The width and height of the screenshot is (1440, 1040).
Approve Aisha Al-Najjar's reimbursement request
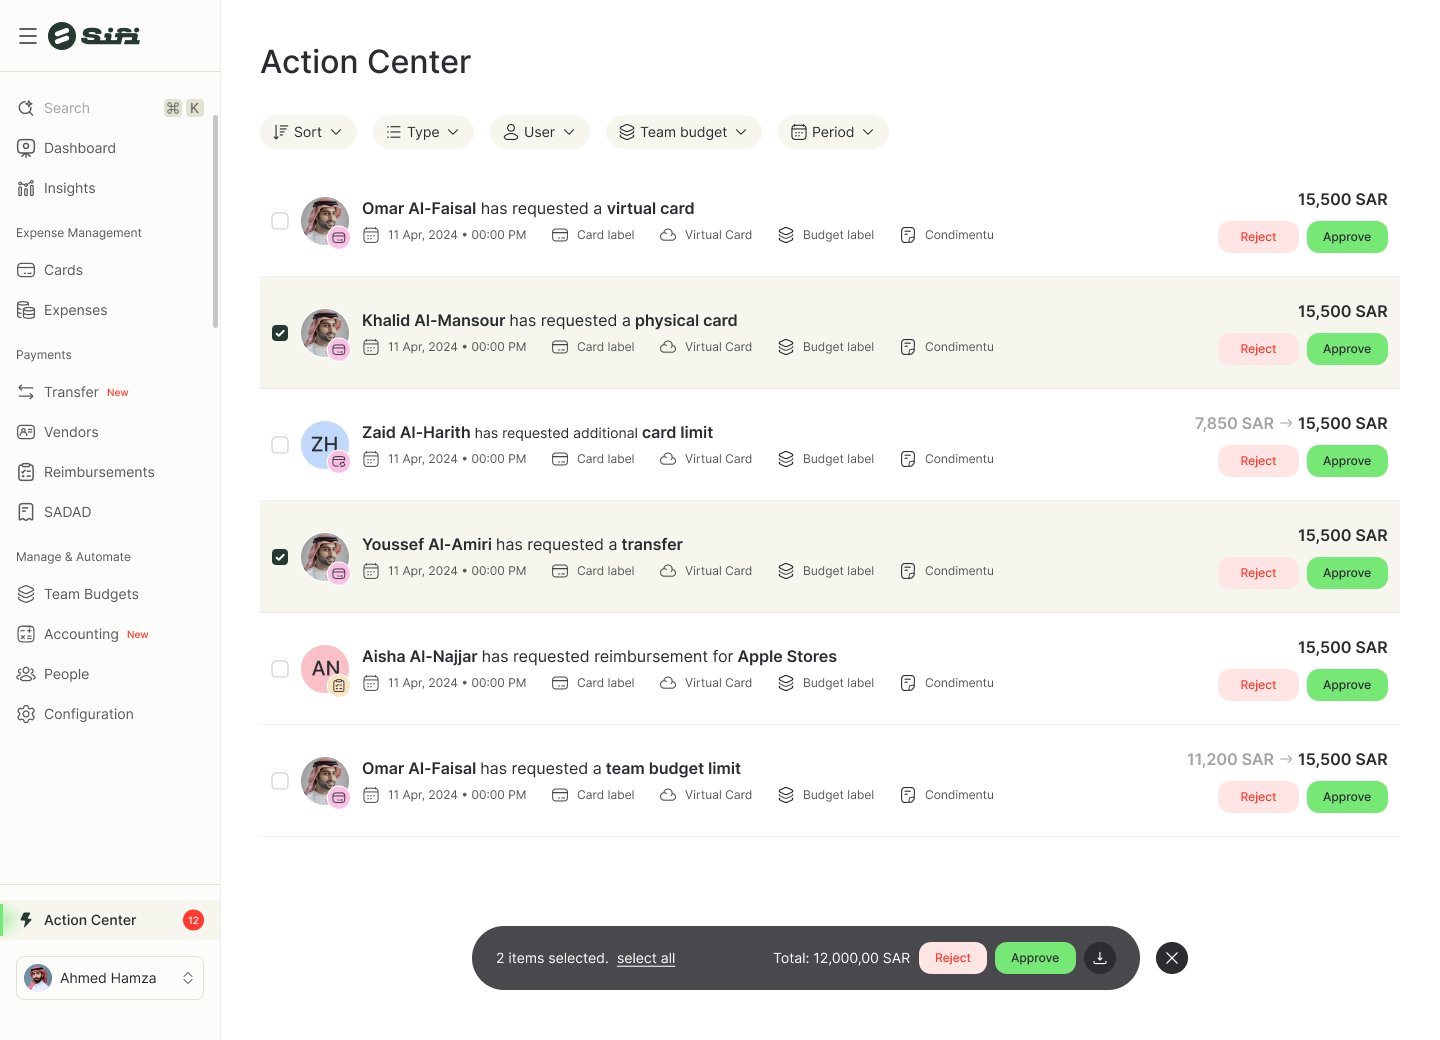coord(1347,685)
